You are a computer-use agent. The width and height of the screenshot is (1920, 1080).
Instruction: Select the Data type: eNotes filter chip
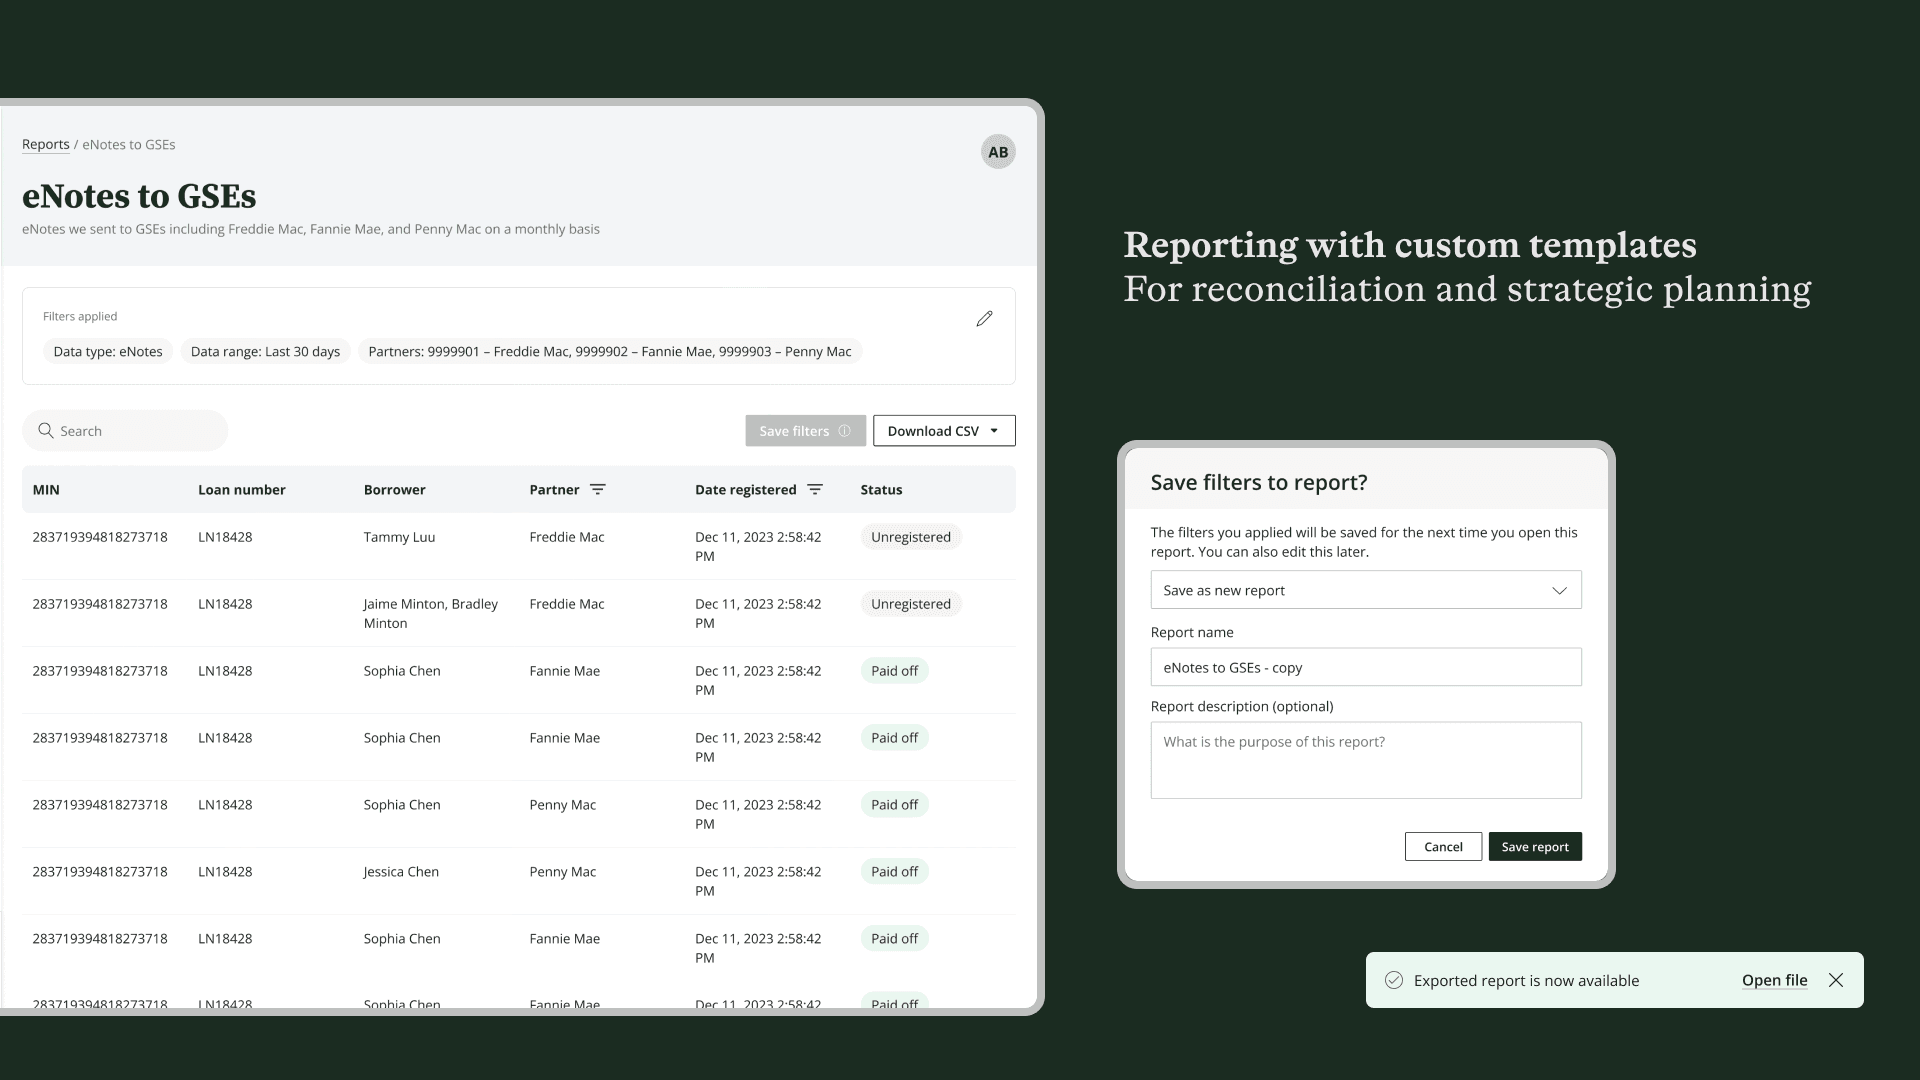tap(108, 351)
